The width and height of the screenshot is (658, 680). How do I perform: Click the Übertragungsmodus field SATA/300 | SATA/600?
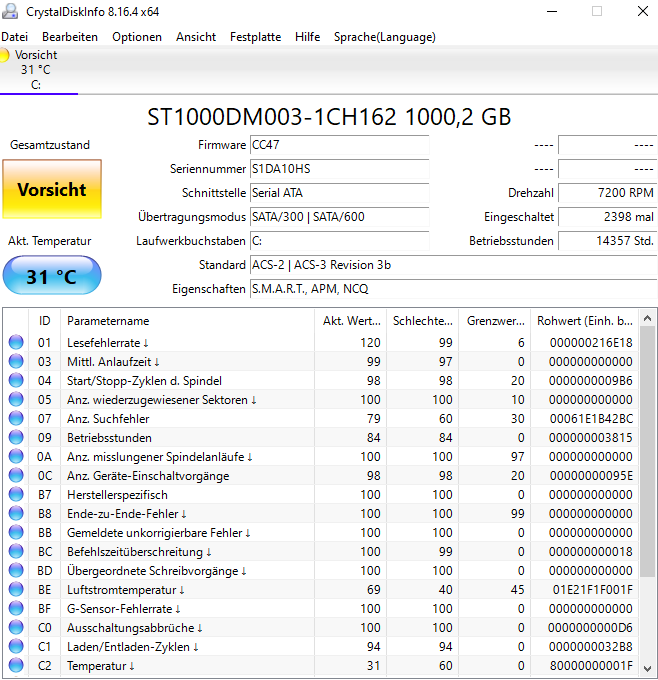click(x=340, y=217)
